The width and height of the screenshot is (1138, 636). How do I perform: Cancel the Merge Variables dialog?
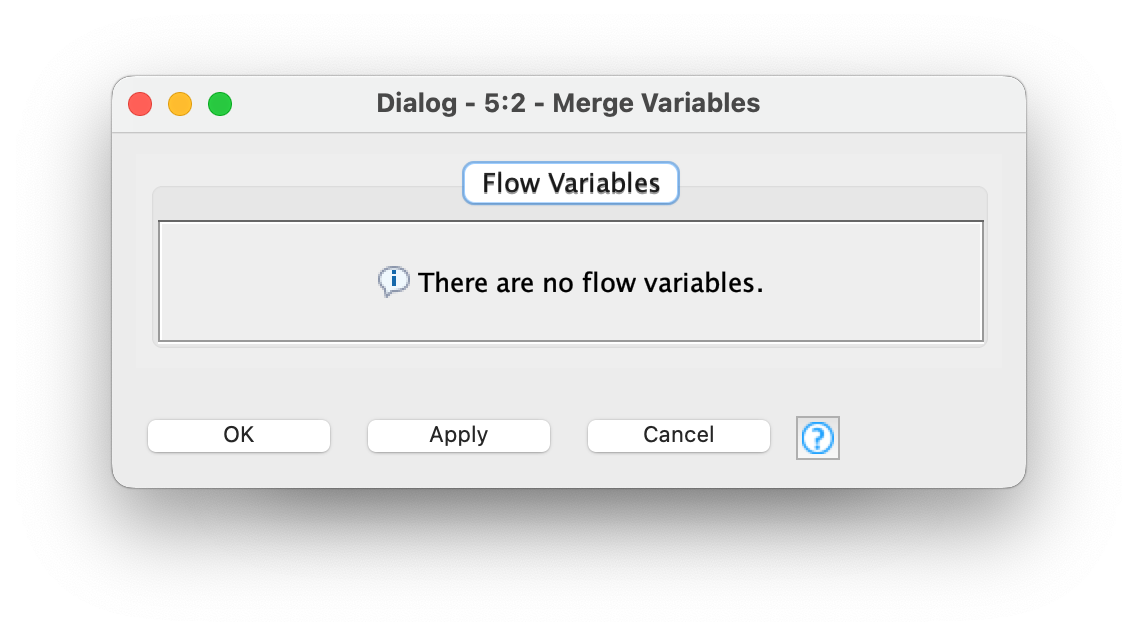678,435
